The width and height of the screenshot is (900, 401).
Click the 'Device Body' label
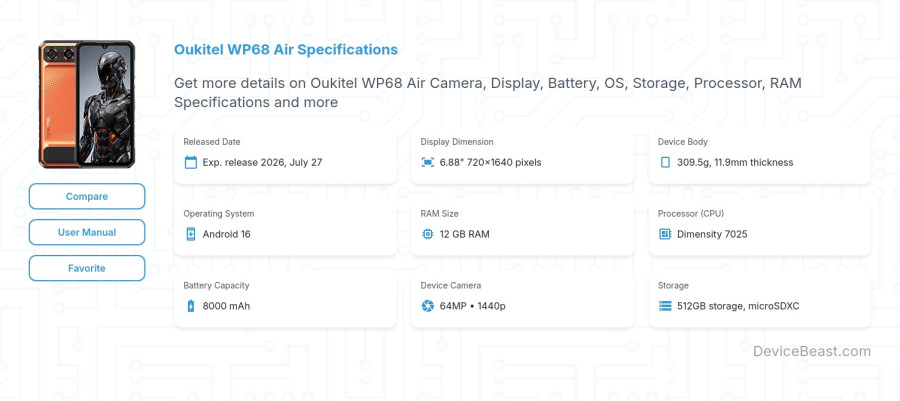[682, 142]
